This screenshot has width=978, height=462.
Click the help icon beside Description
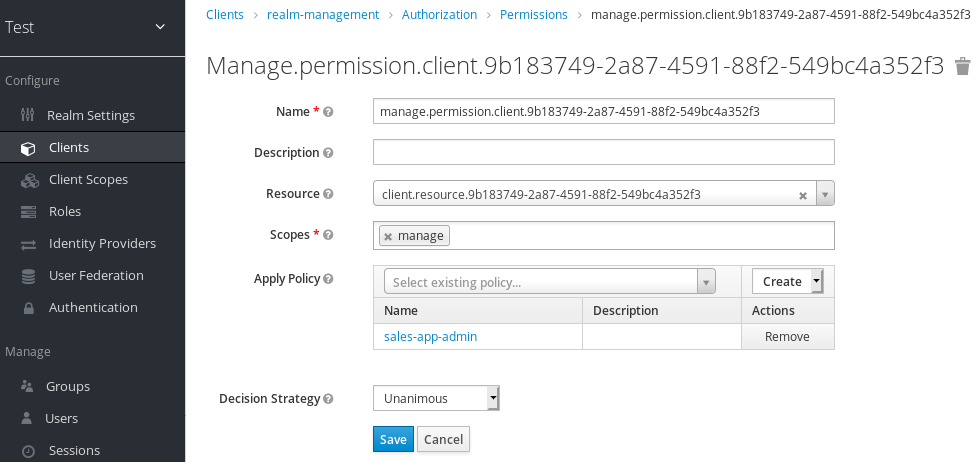pos(328,153)
